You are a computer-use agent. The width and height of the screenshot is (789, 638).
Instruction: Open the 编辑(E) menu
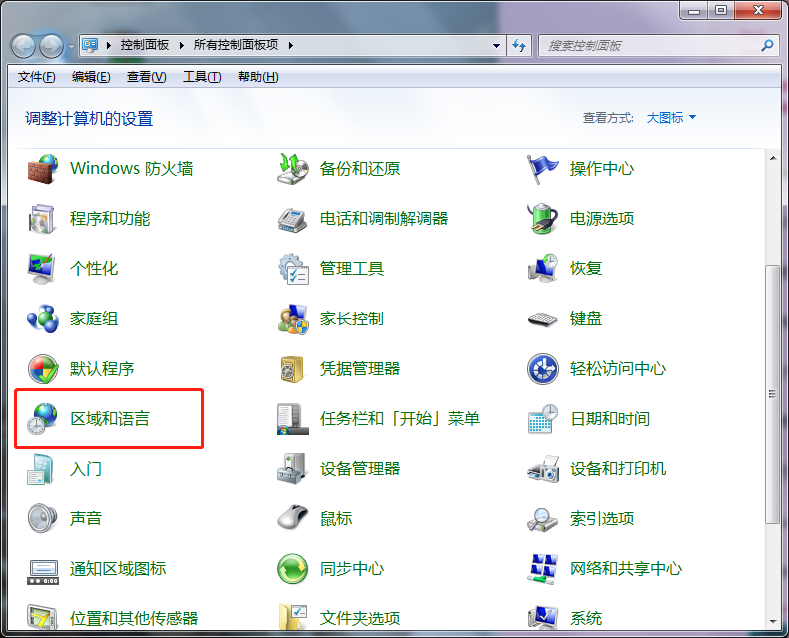[91, 77]
